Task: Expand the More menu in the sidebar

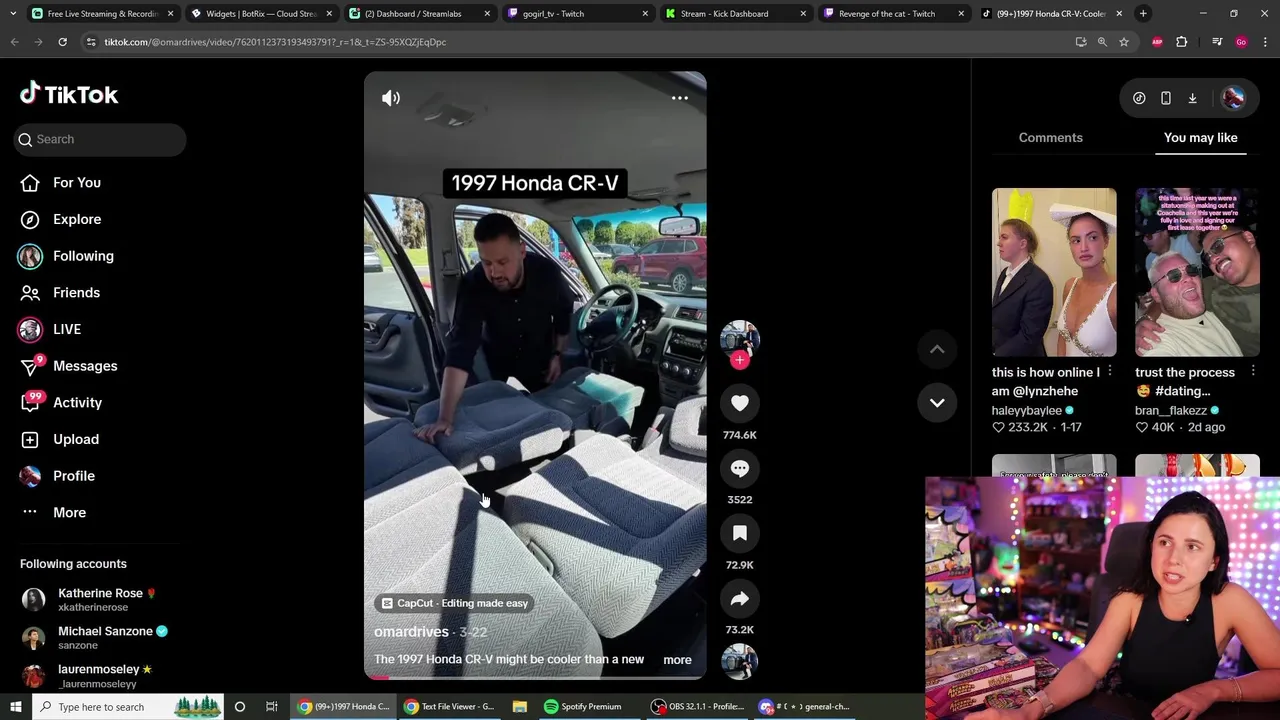Action: 69,512
